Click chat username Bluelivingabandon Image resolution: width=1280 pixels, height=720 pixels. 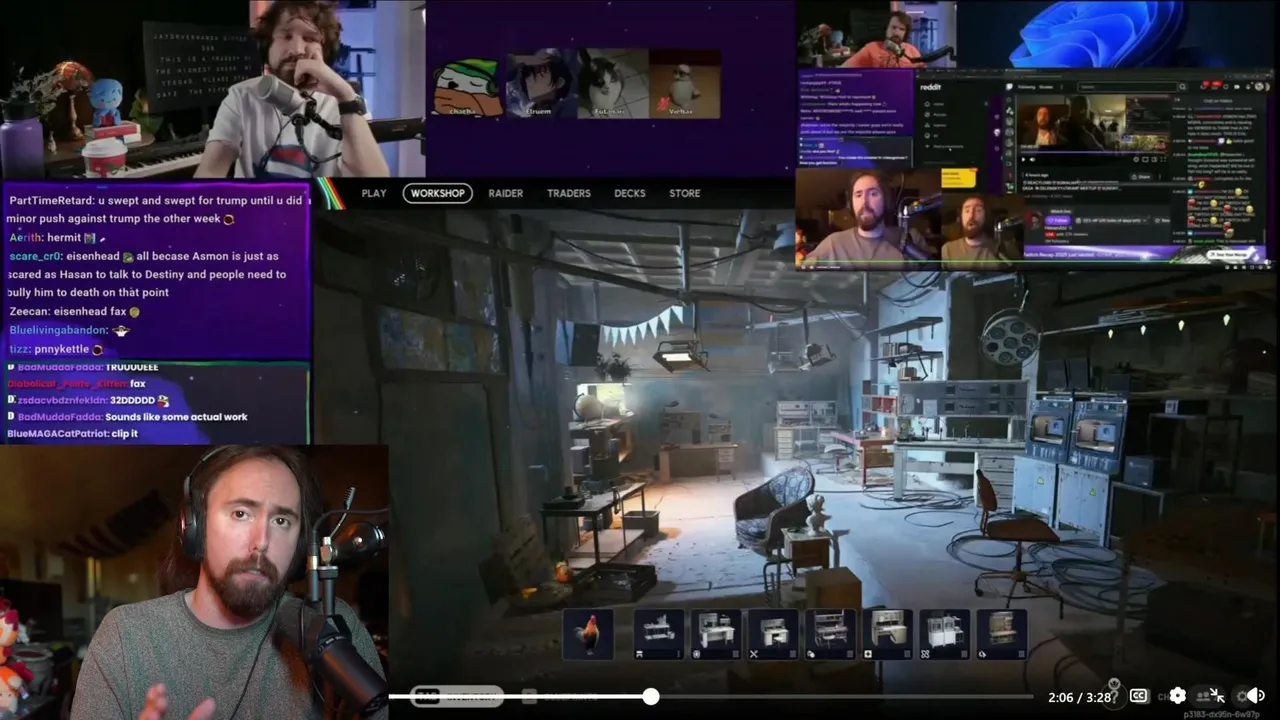click(59, 330)
